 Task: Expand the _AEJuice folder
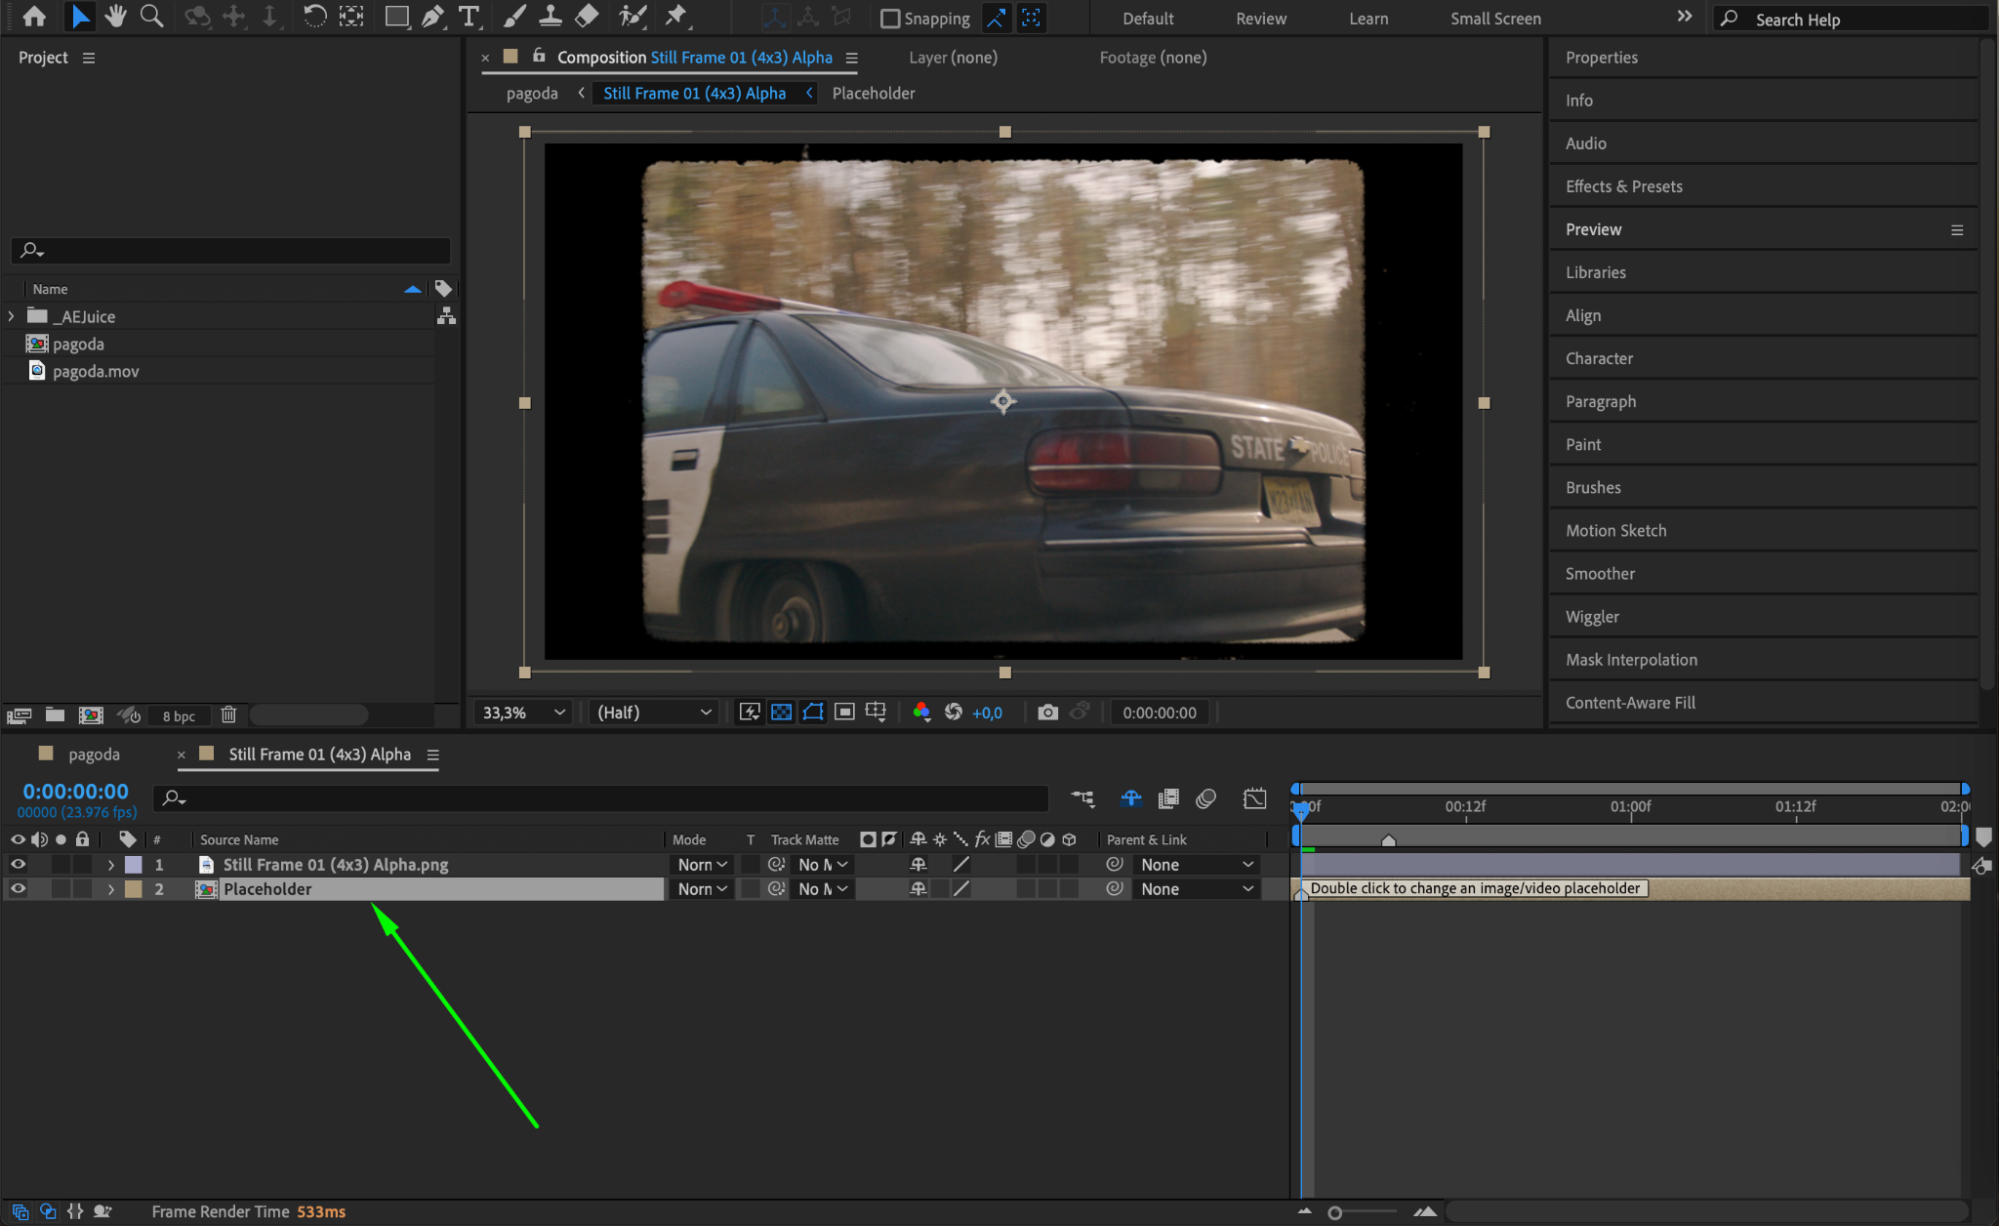pyautogui.click(x=11, y=316)
